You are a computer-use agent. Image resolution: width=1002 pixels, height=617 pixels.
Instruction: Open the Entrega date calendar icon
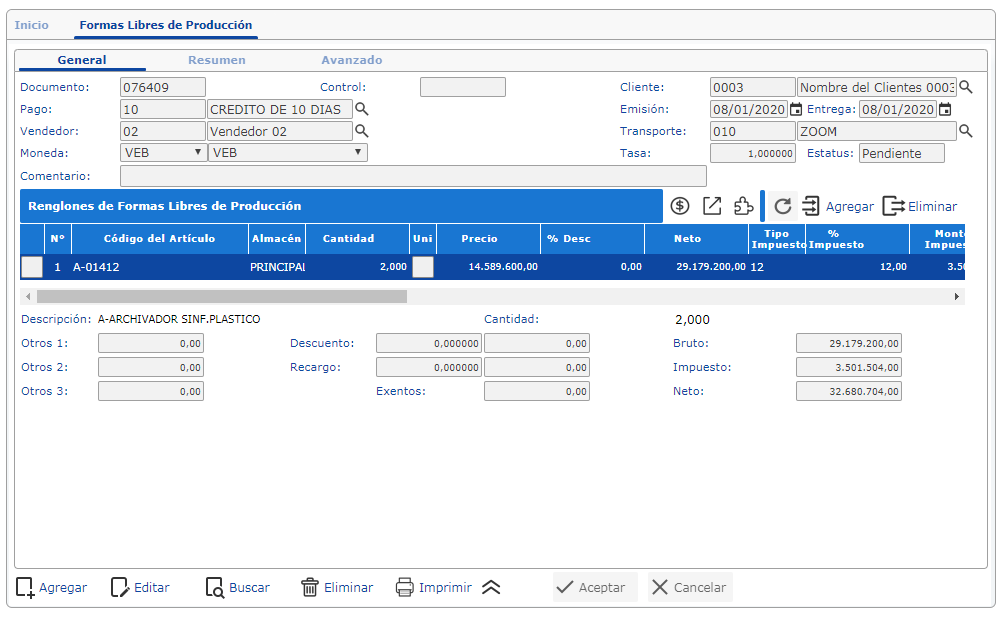(944, 109)
